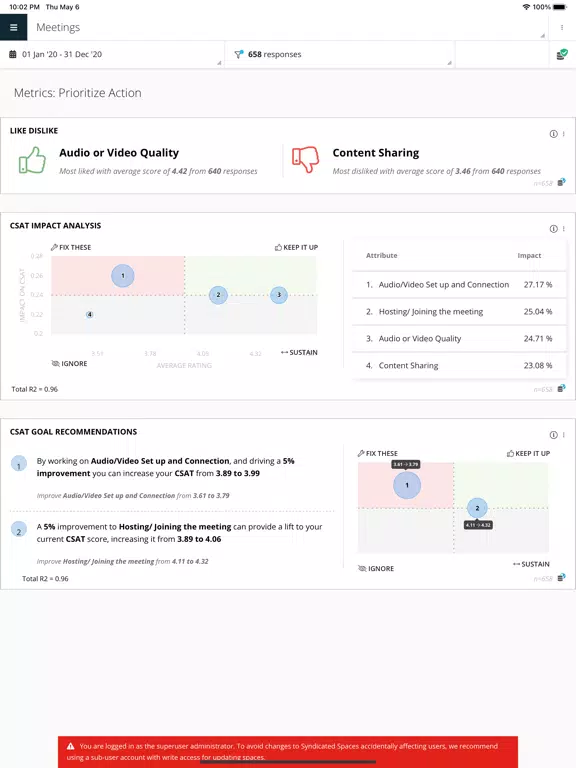
Task: Show info for Like Dislike widget
Action: click(553, 134)
